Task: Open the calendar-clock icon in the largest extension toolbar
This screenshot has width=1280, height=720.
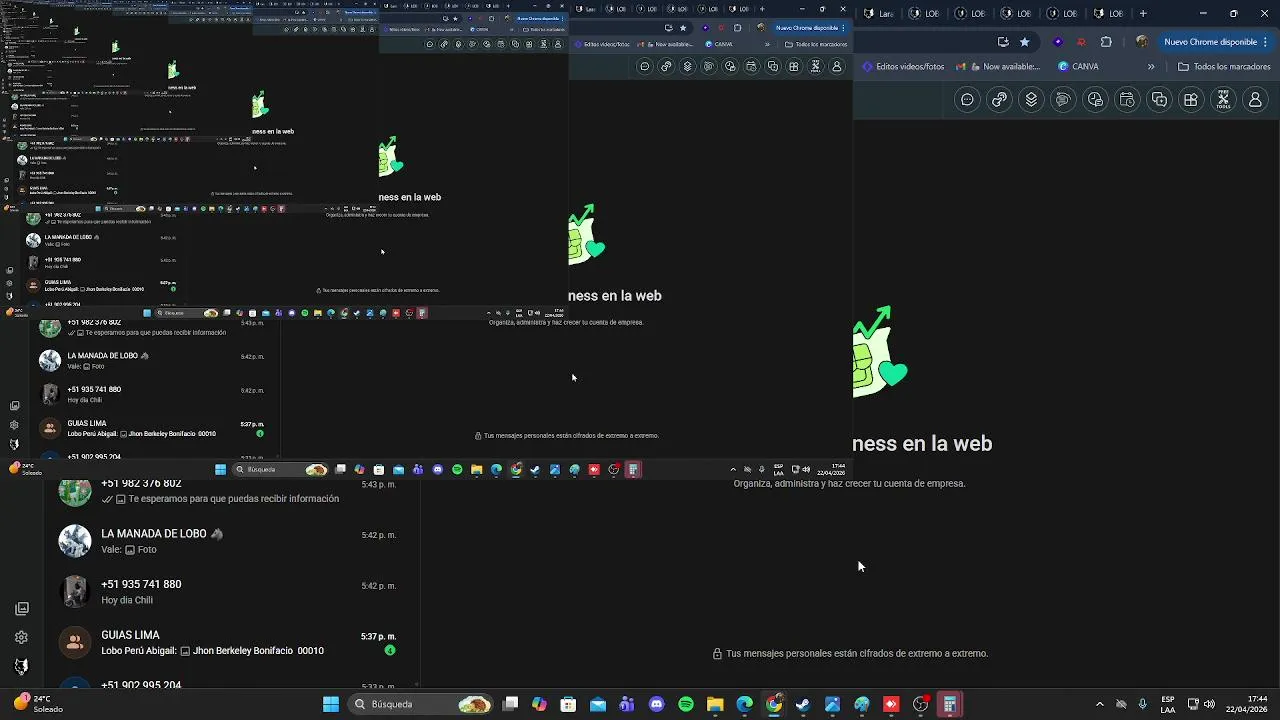Action: (1127, 100)
